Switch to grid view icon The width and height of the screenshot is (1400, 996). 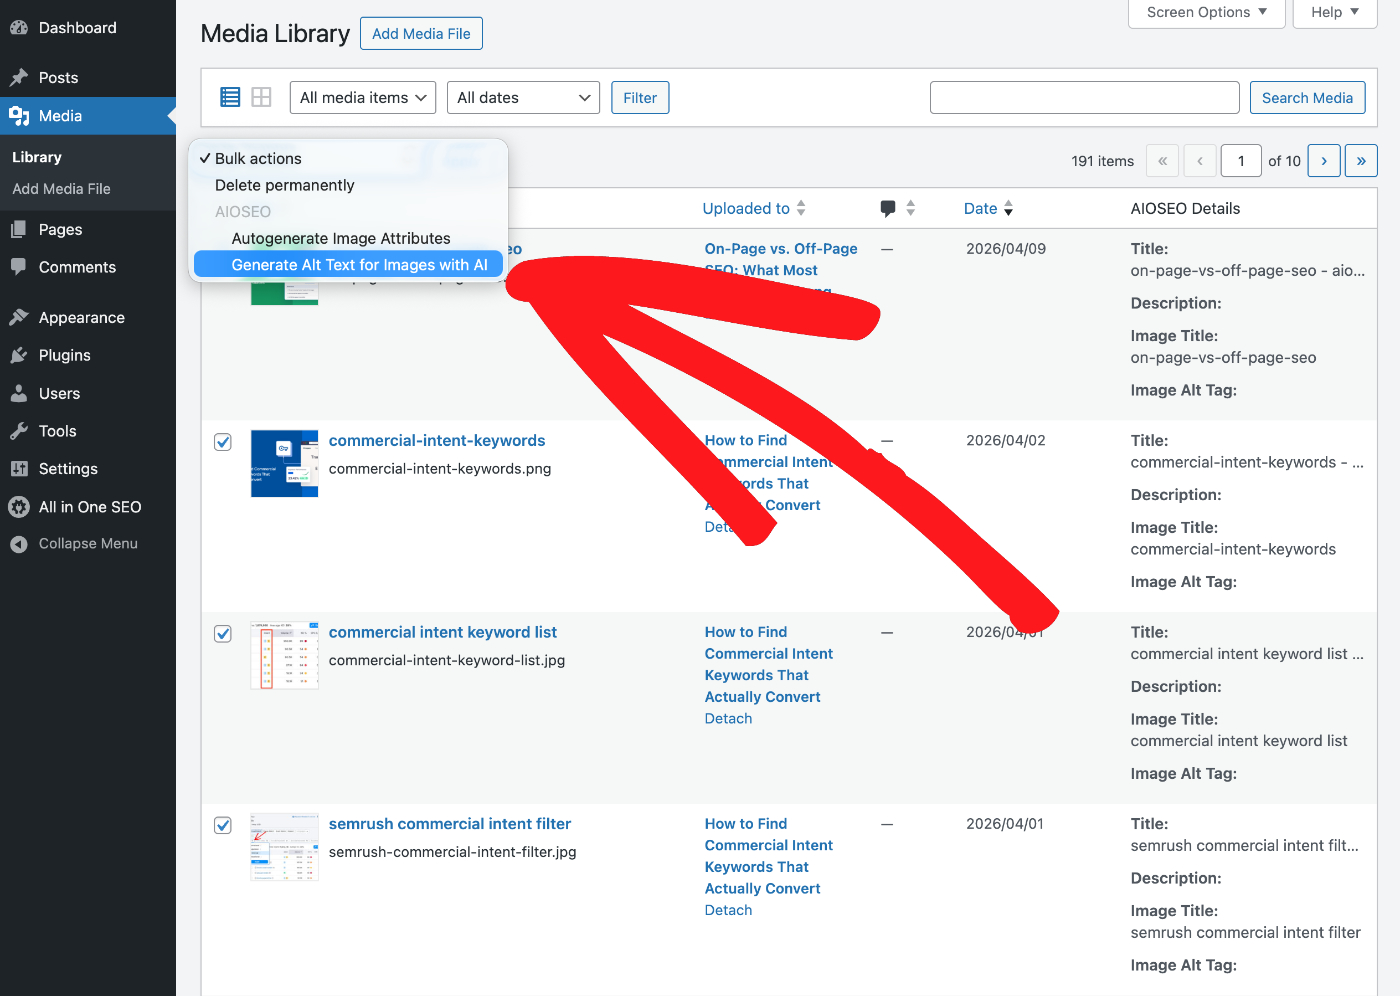tap(261, 97)
